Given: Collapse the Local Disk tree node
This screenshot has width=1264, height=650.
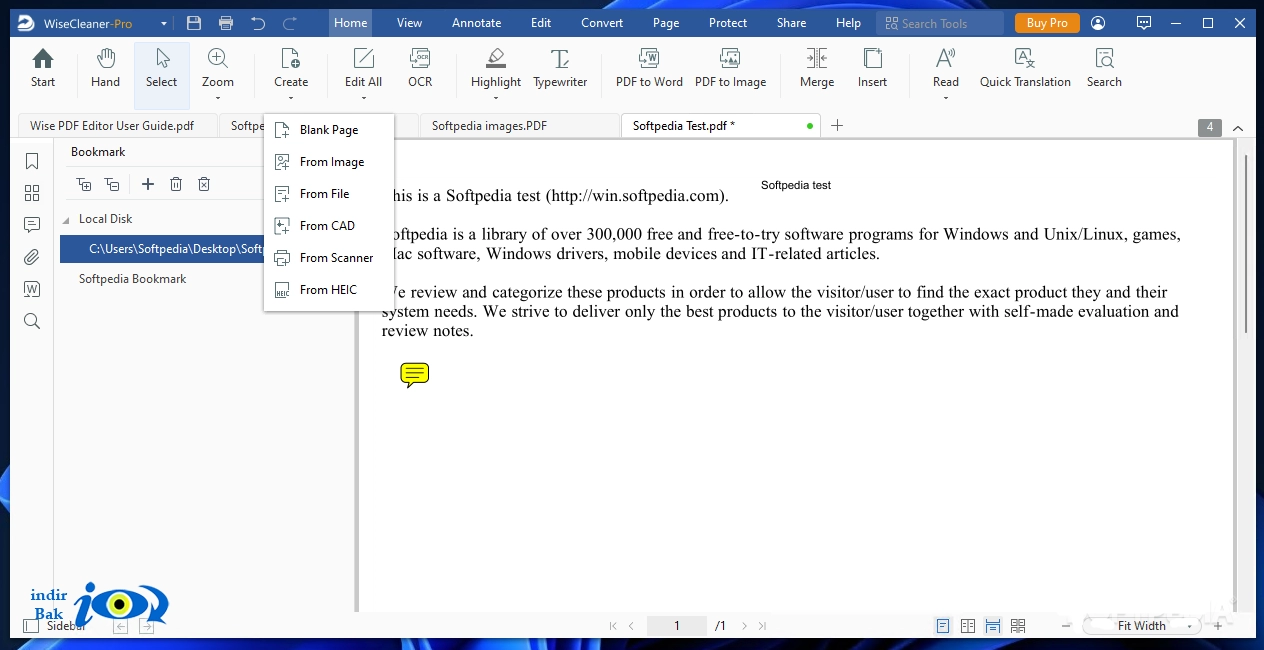Looking at the screenshot, I should (x=67, y=219).
